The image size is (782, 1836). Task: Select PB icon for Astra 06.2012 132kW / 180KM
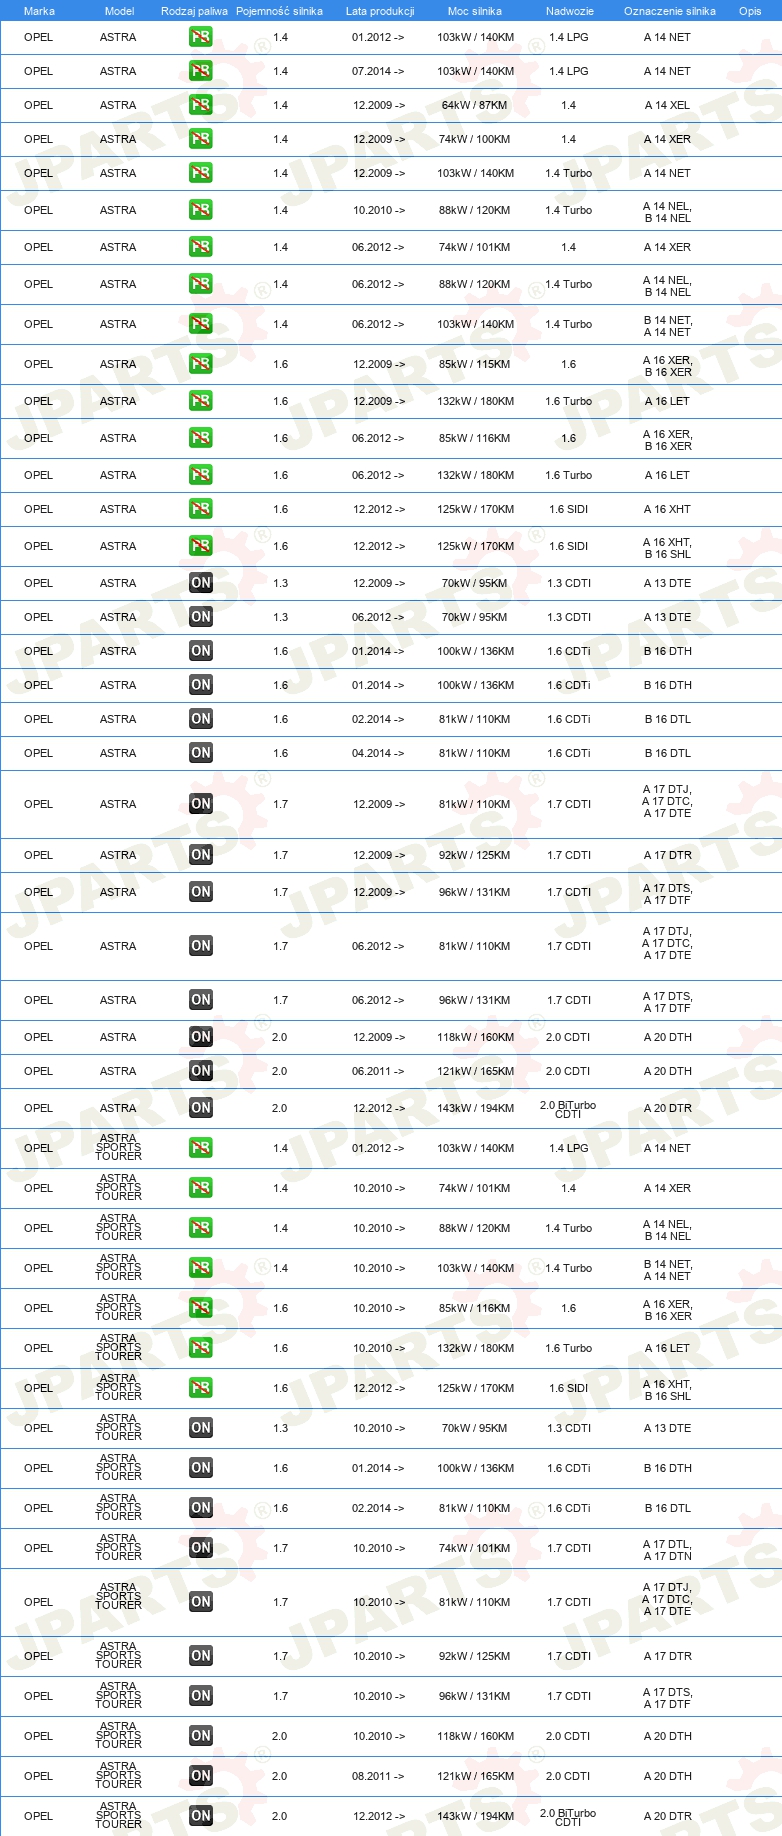(200, 475)
